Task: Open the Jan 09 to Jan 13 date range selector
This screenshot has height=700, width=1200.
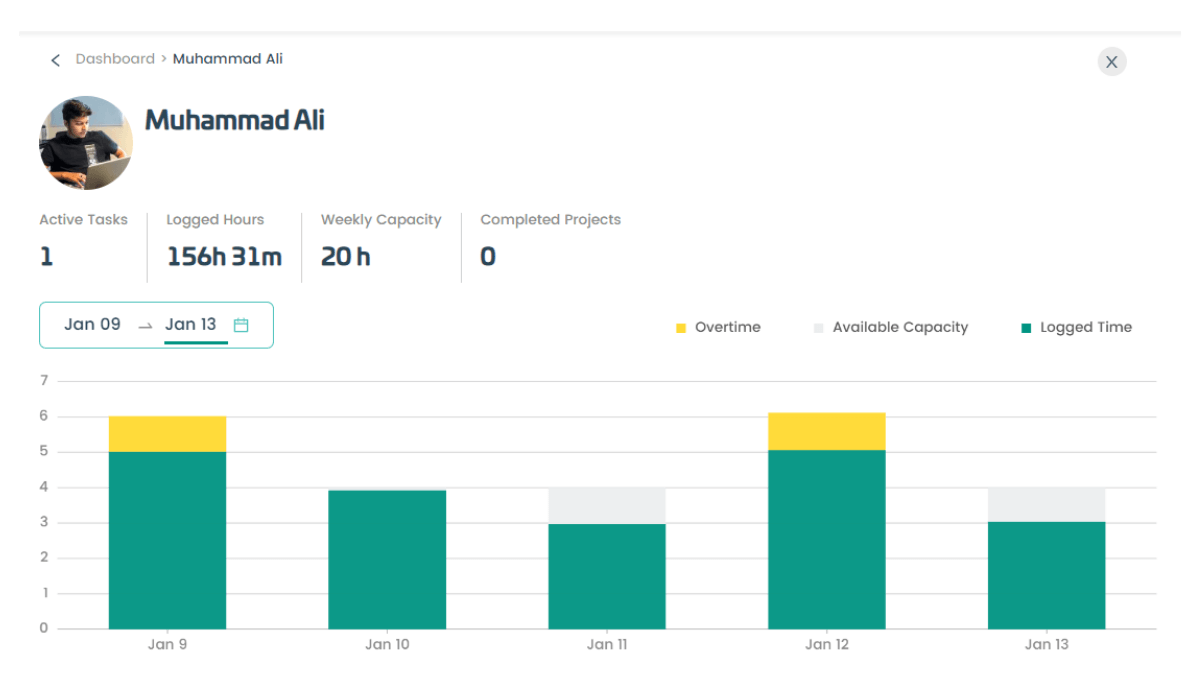Action: (156, 324)
